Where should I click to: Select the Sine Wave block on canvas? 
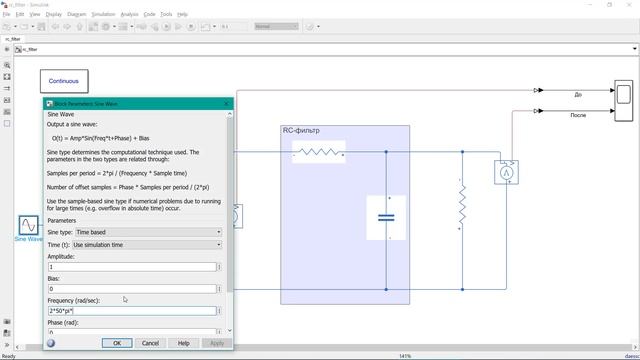point(29,225)
